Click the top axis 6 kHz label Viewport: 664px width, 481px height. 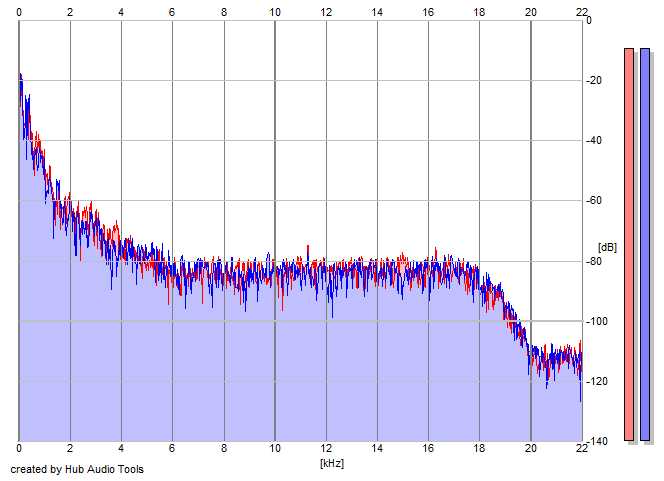(172, 12)
